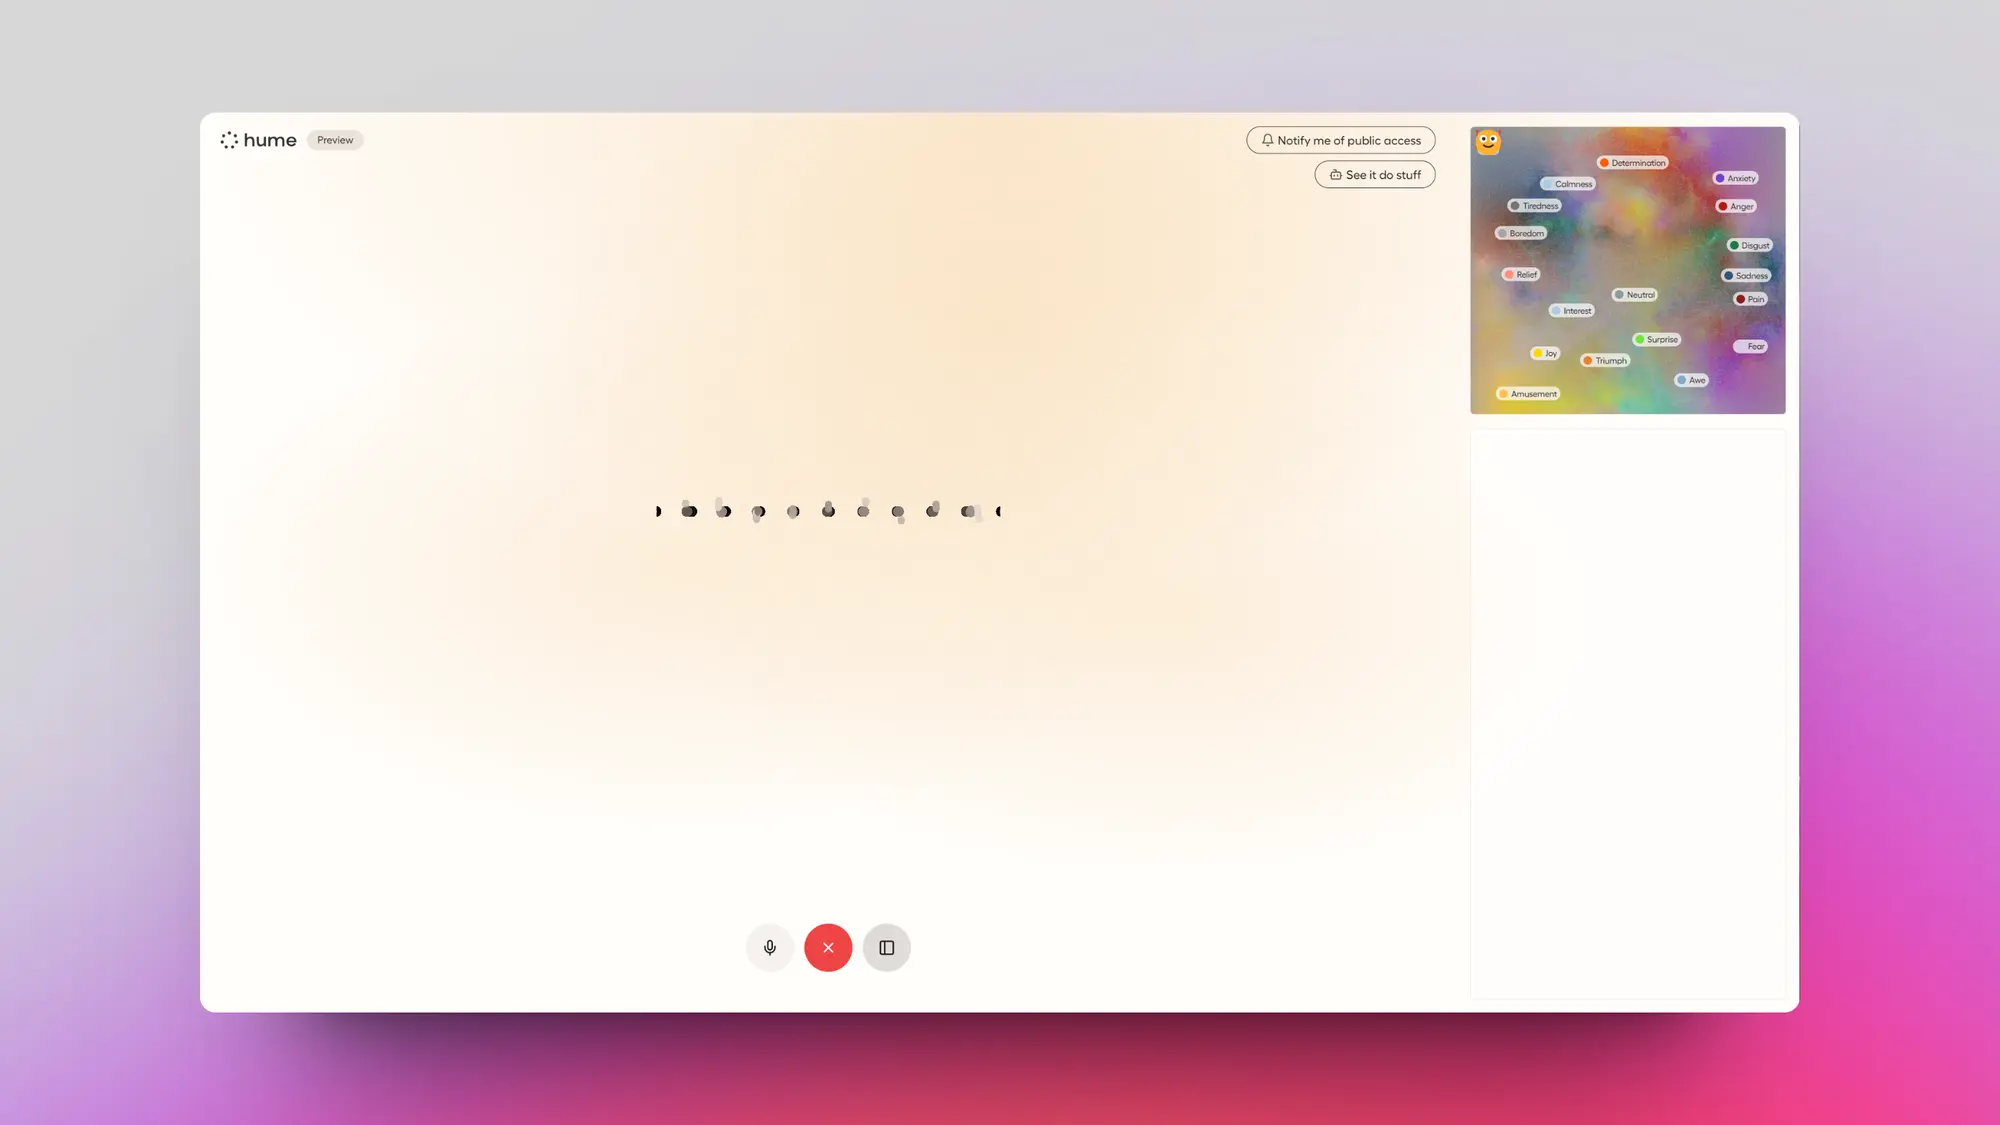Click the emoji face icon on emotion map
The height and width of the screenshot is (1125, 2000).
pos(1488,137)
